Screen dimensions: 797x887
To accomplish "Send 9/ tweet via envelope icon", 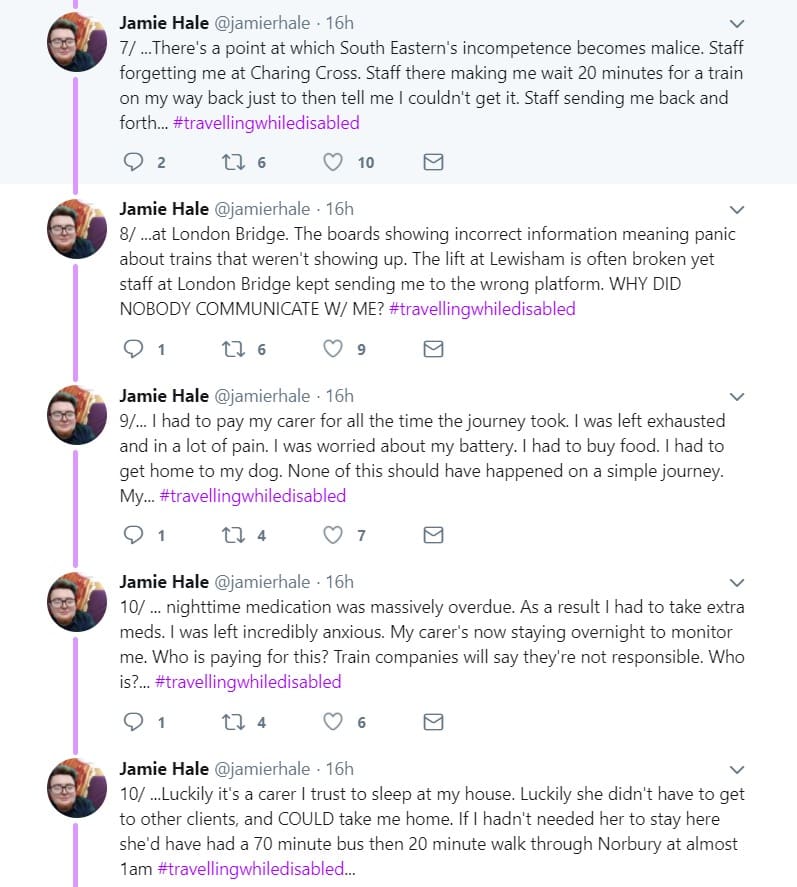I will point(433,535).
